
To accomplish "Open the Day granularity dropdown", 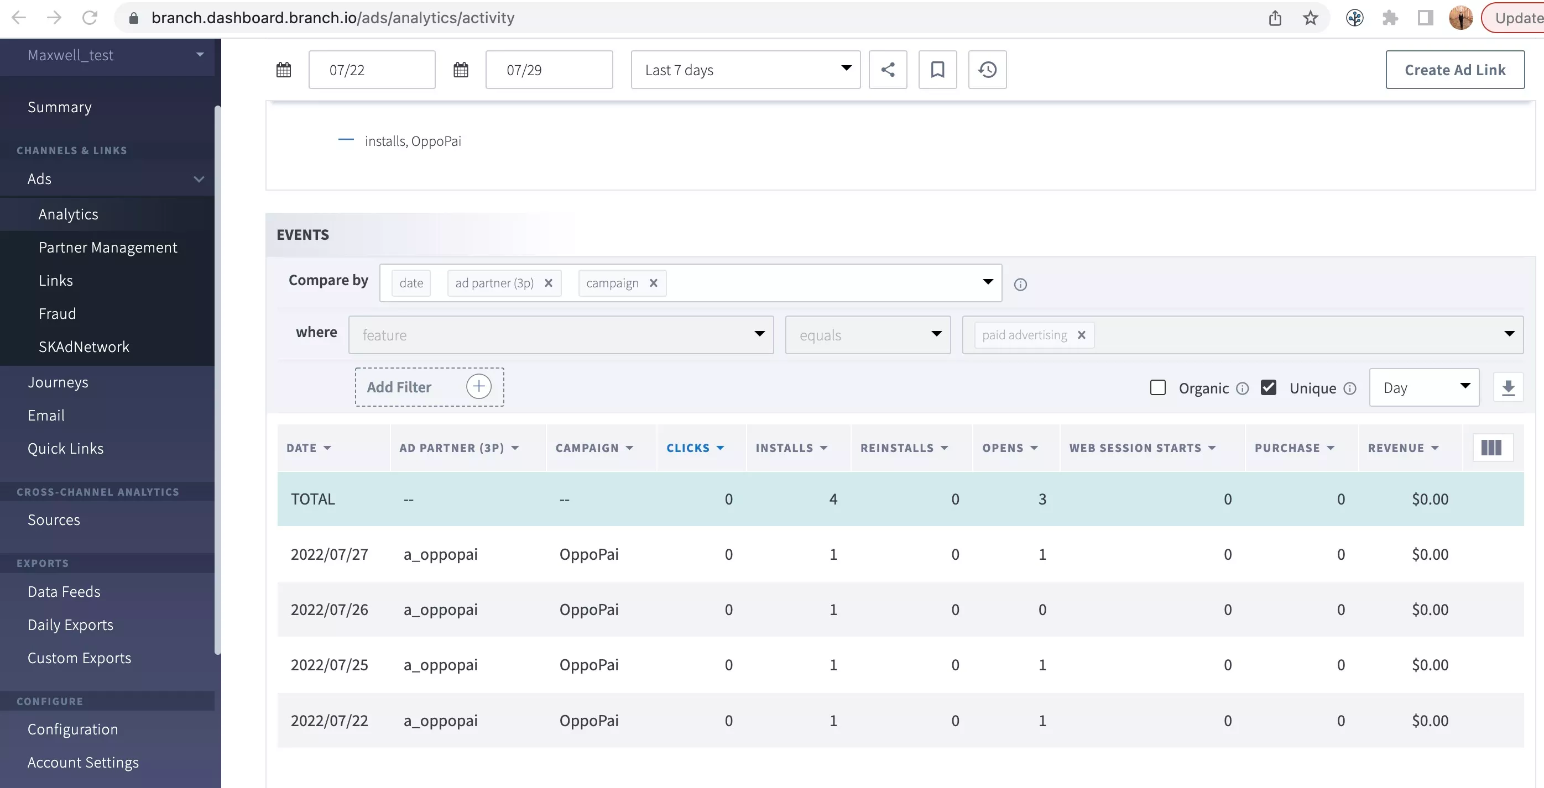I will pyautogui.click(x=1425, y=388).
